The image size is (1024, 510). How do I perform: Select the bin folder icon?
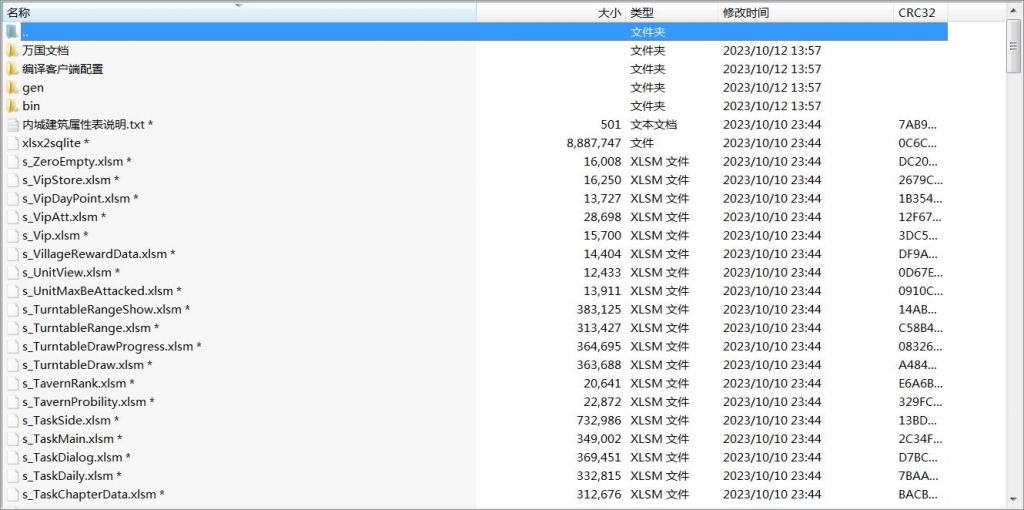pyautogui.click(x=12, y=106)
